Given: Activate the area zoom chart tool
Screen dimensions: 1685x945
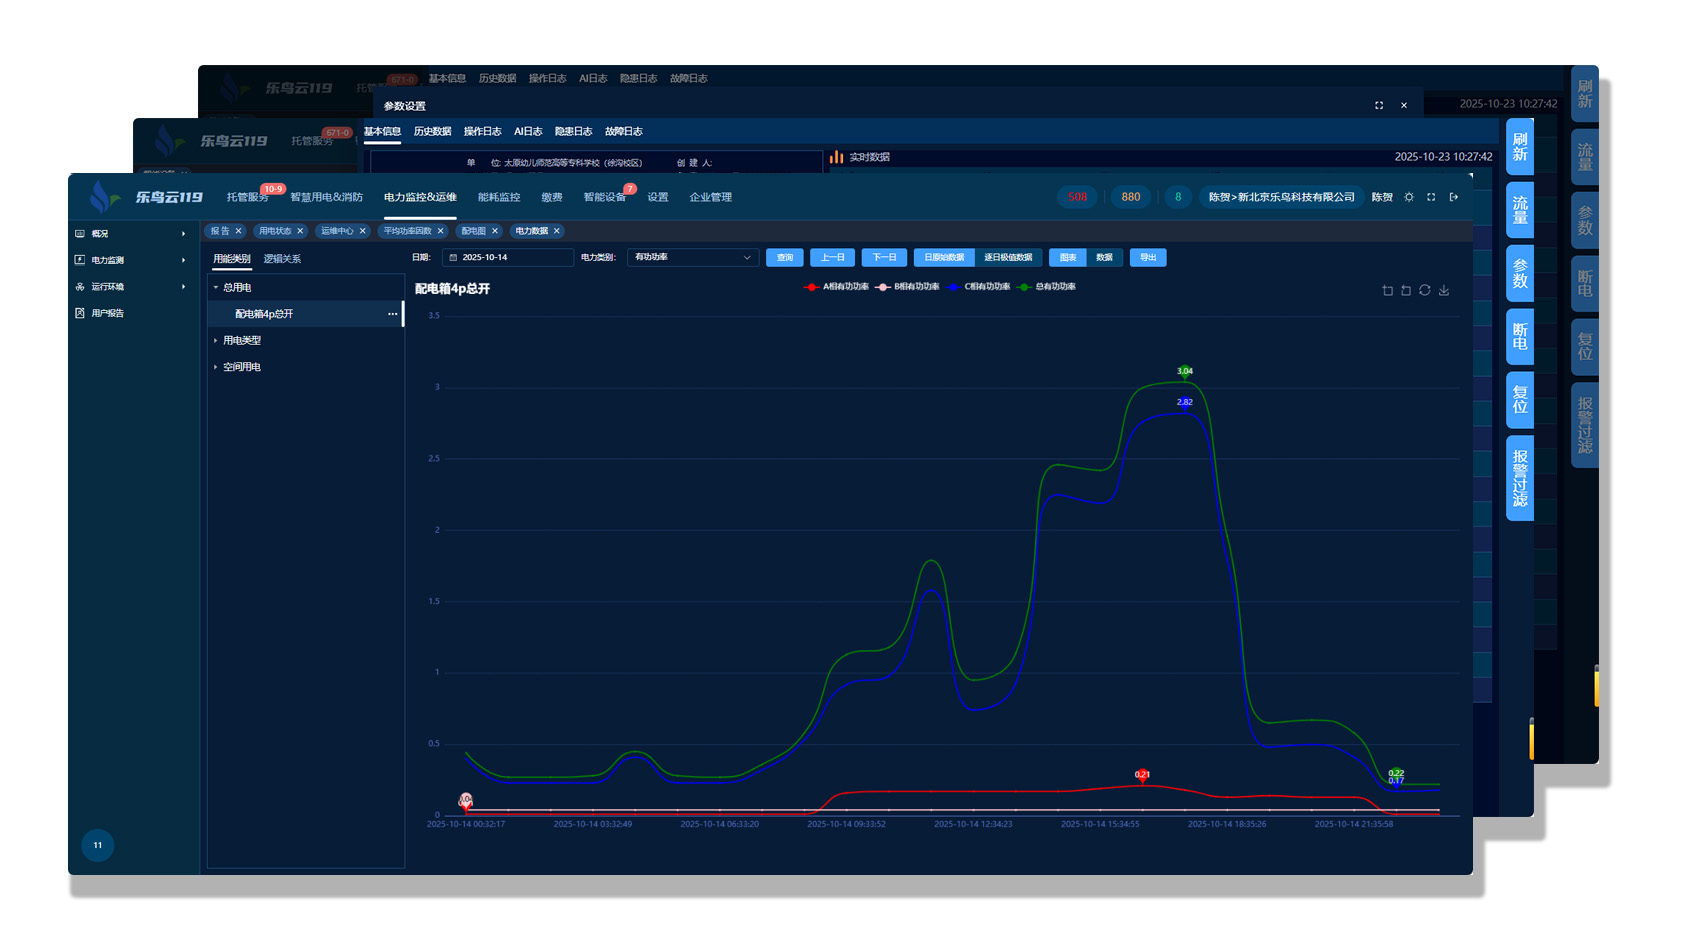Looking at the screenshot, I should click(1387, 290).
